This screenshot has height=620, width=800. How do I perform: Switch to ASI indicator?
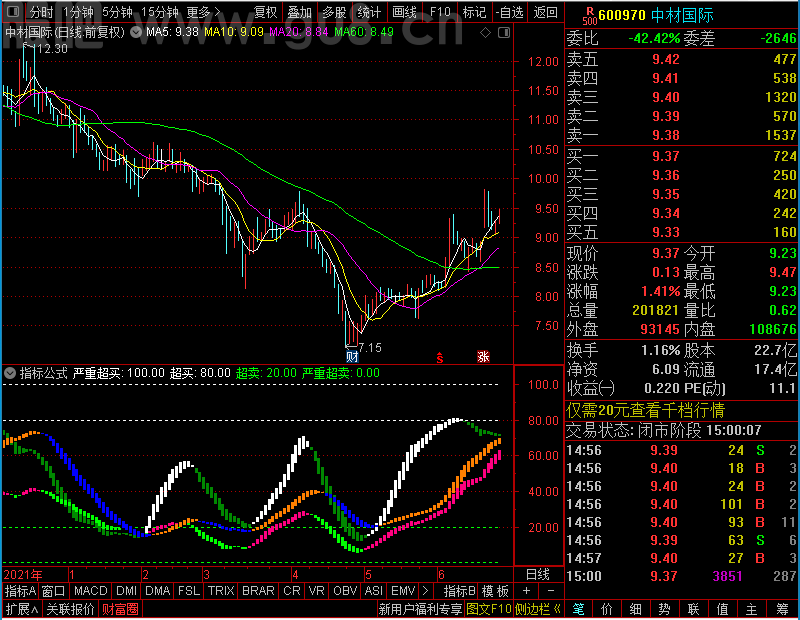[374, 591]
